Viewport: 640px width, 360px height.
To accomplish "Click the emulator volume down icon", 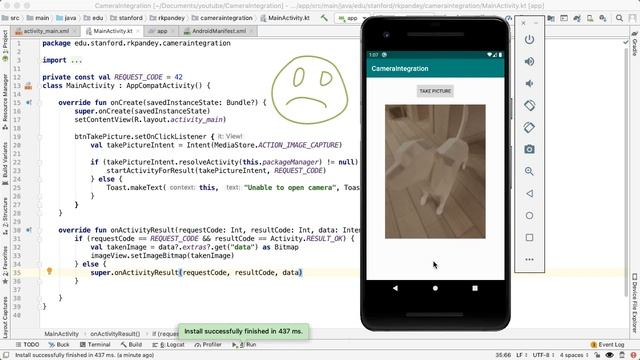I will (529, 84).
